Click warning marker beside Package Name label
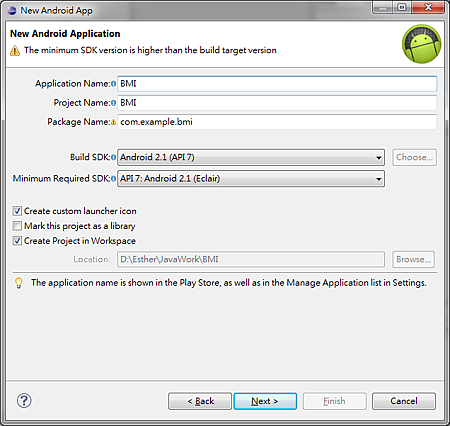 114,122
